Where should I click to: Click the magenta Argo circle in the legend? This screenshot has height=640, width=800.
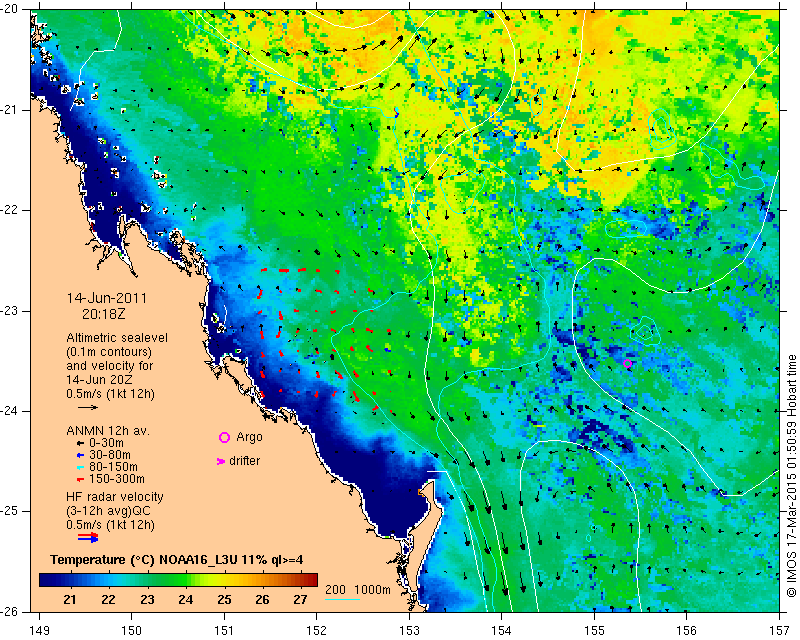tap(224, 437)
